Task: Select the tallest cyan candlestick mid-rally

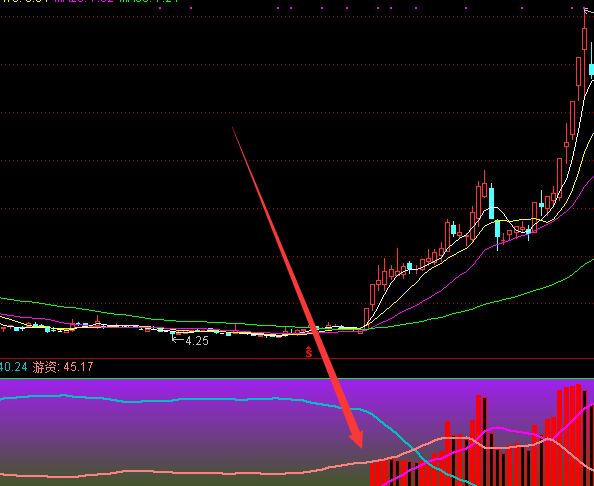Action: pos(492,203)
